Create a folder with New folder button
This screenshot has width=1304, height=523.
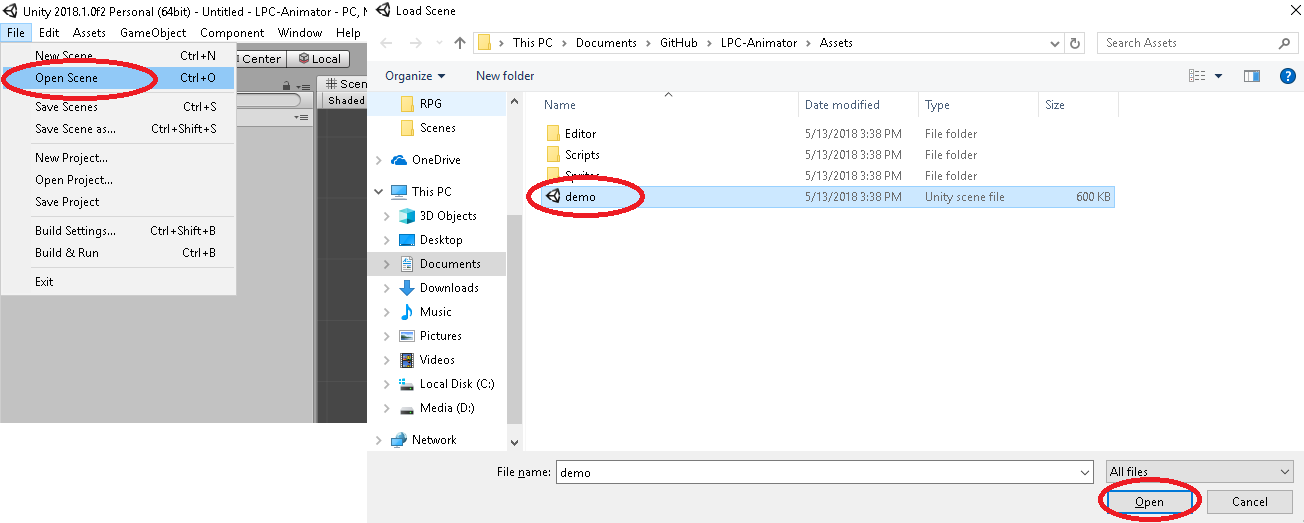(505, 76)
